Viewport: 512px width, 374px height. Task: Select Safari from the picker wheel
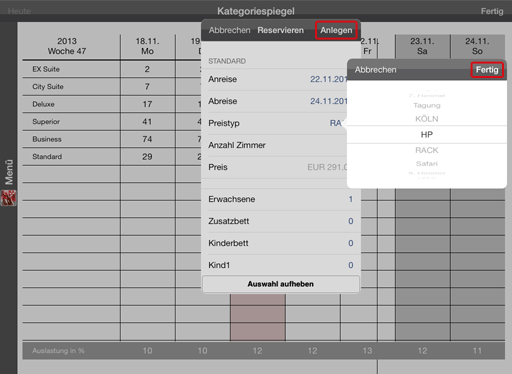427,164
